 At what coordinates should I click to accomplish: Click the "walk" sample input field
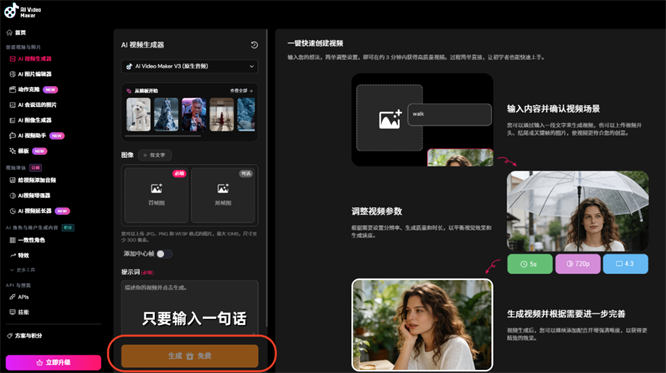(x=449, y=114)
